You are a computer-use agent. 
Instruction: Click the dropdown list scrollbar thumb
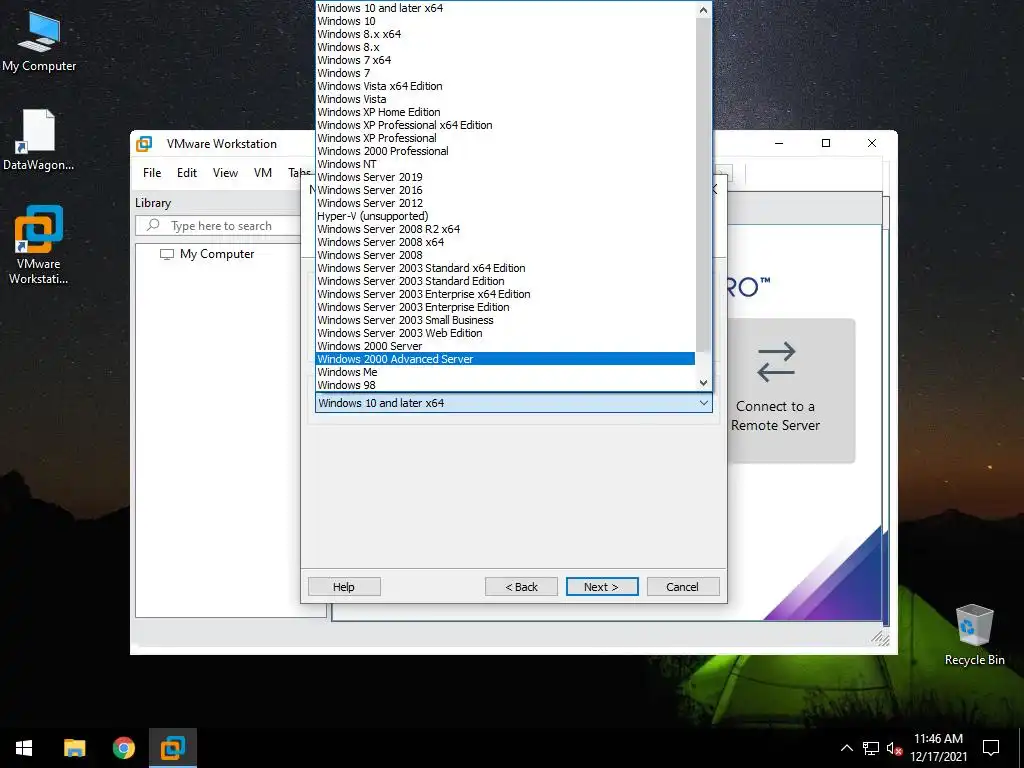tap(703, 185)
